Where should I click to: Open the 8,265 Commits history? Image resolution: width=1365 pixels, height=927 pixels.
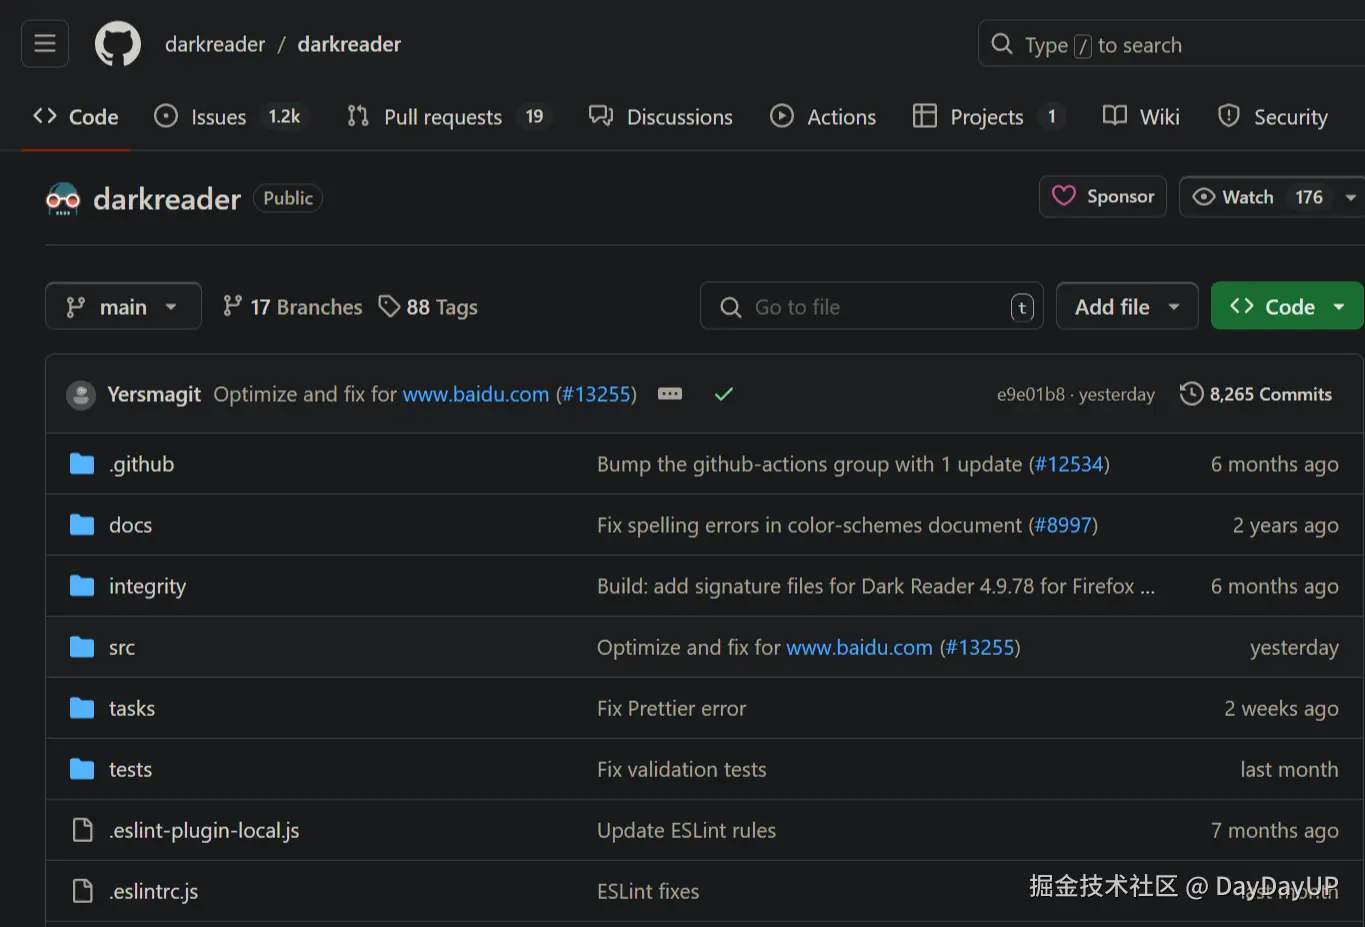tap(1256, 394)
